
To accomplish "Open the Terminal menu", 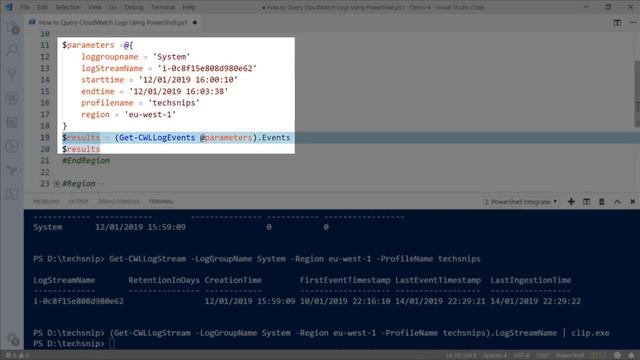I will tap(163, 7).
